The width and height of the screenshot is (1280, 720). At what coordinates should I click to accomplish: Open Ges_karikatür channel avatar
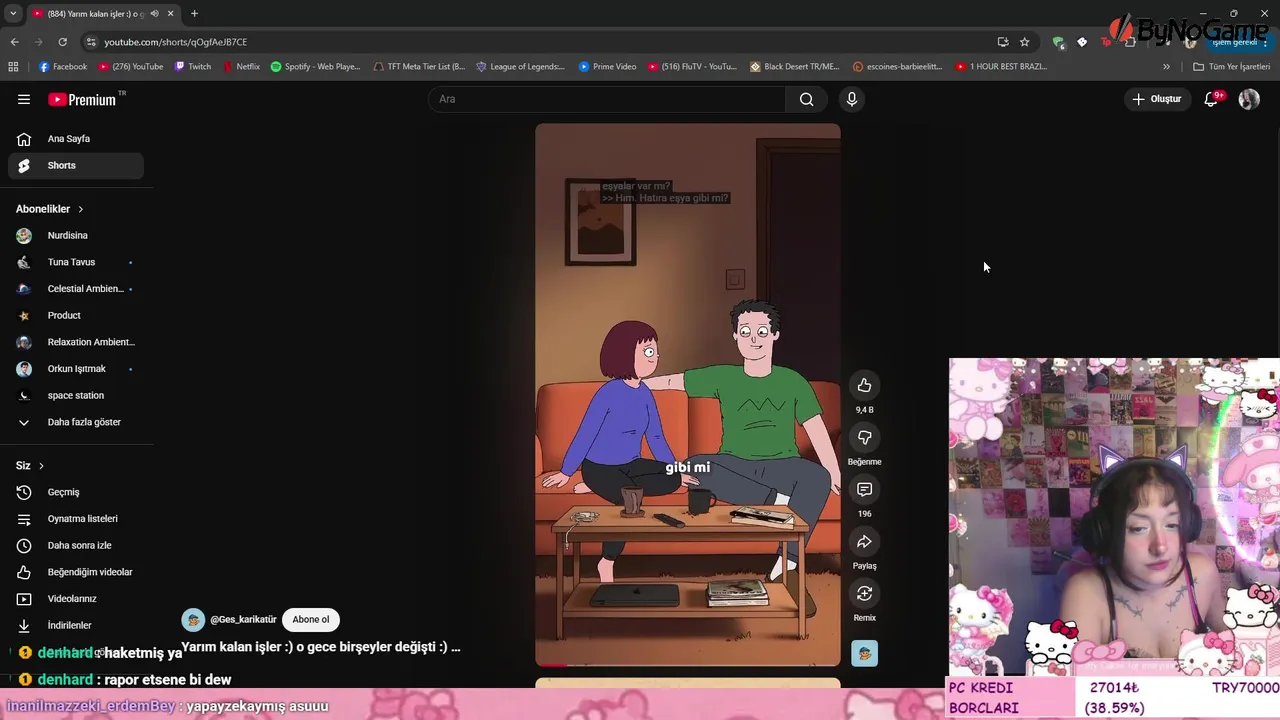click(x=193, y=620)
